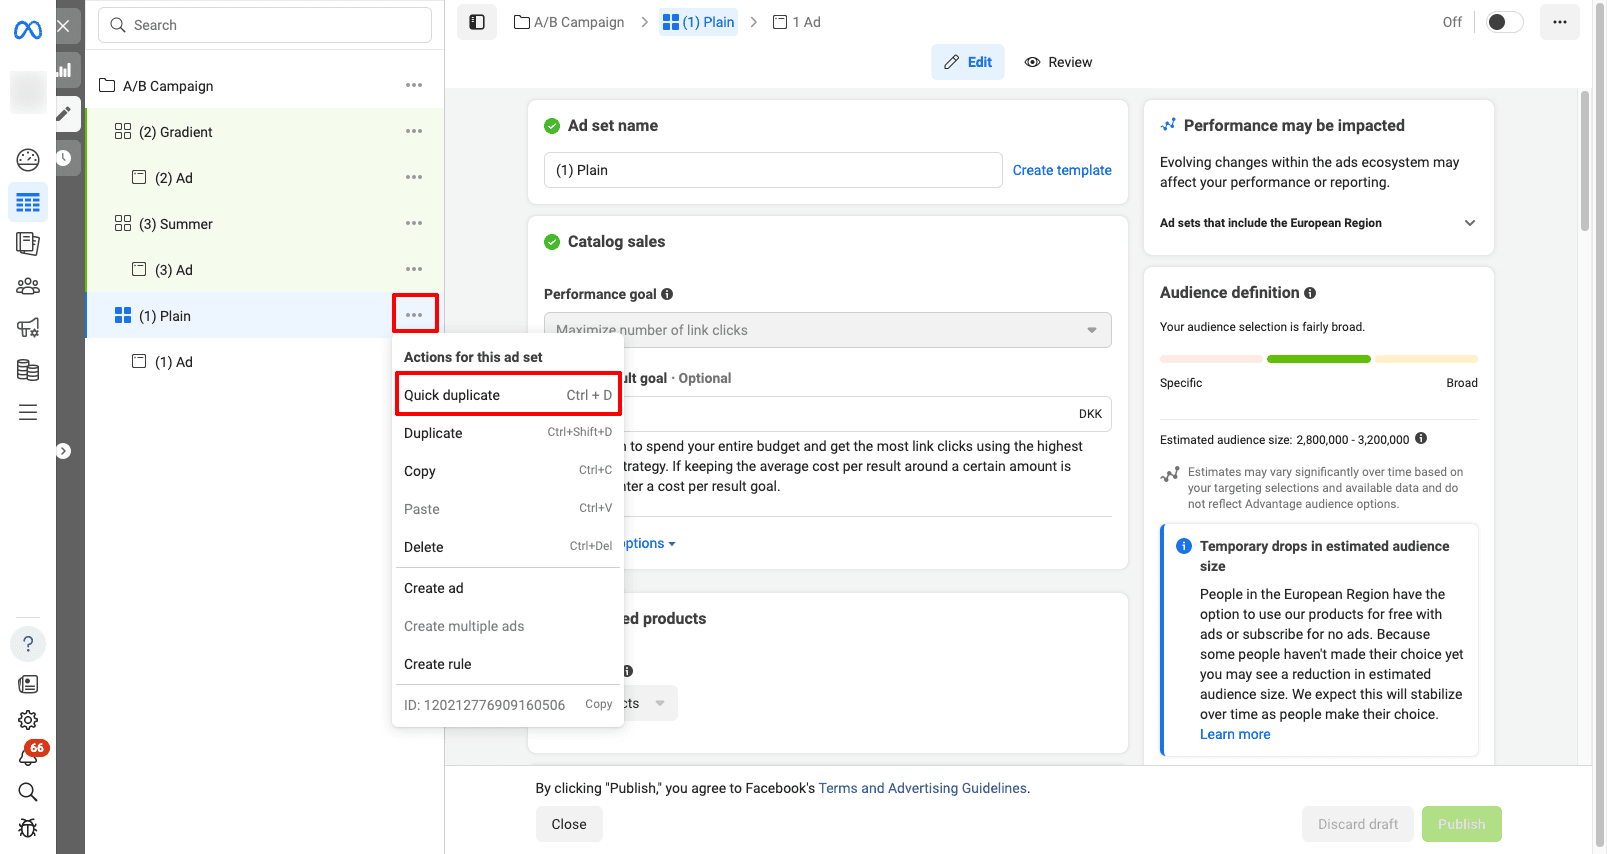Open the notifications bell icon
1607x854 pixels.
(x=28, y=756)
